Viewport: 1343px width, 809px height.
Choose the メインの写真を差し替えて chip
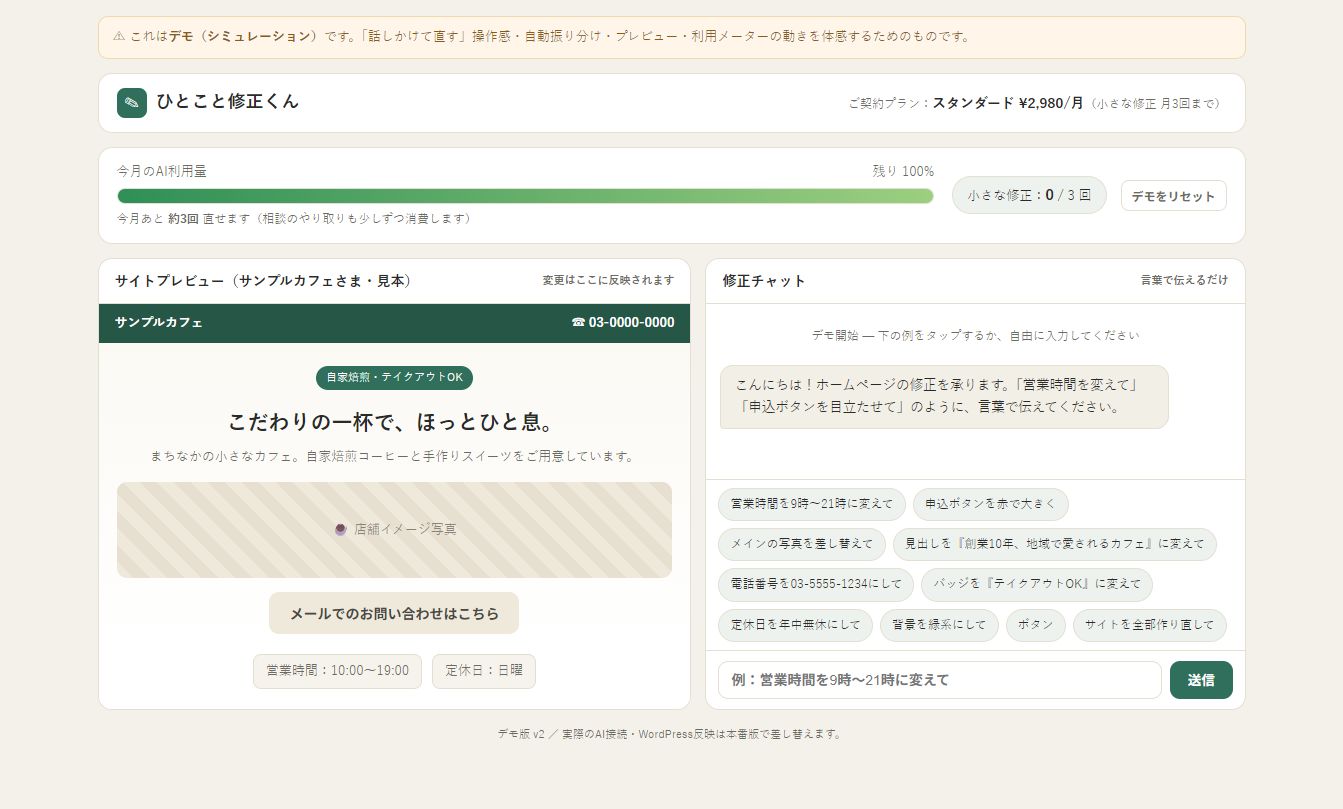coord(802,544)
